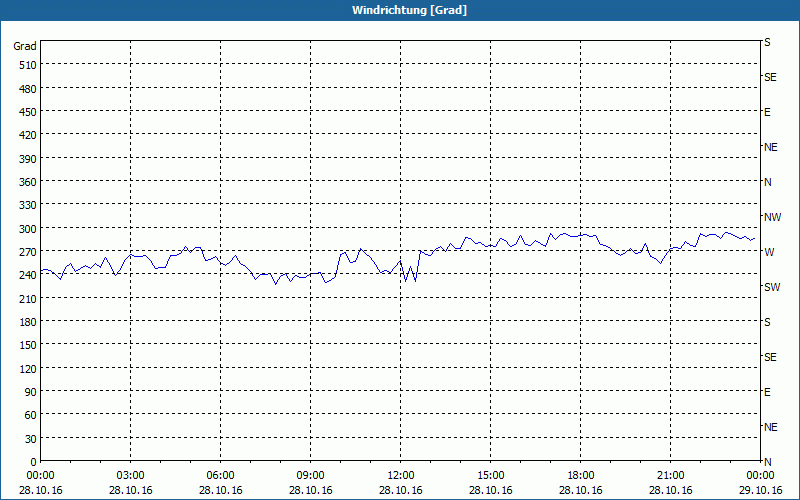Pick the 330 y-axis tick label
Screen dimensions: 800x500
point(28,205)
